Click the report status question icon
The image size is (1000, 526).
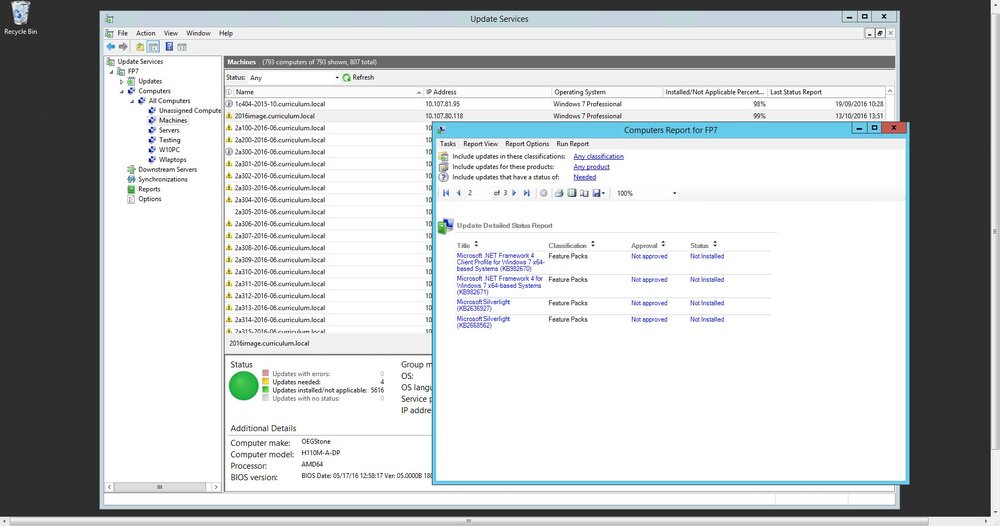pyautogui.click(x=444, y=177)
